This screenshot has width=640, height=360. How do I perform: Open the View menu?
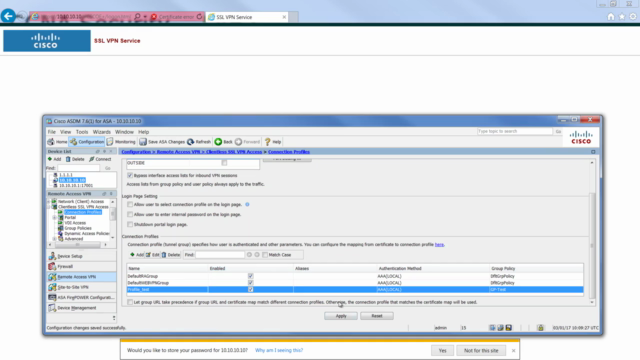point(65,132)
